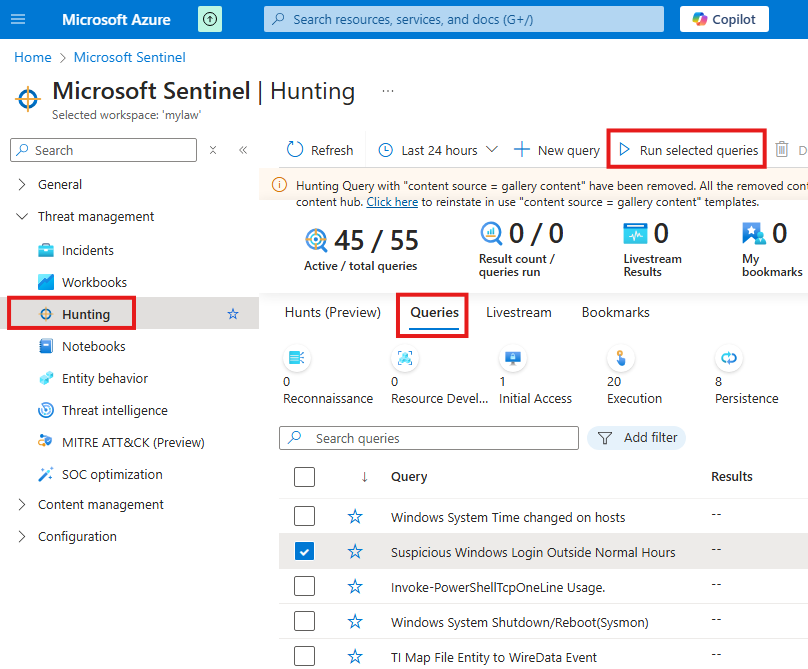Click the info icon in the banner
The height and width of the screenshot is (669, 808).
[x=279, y=185]
